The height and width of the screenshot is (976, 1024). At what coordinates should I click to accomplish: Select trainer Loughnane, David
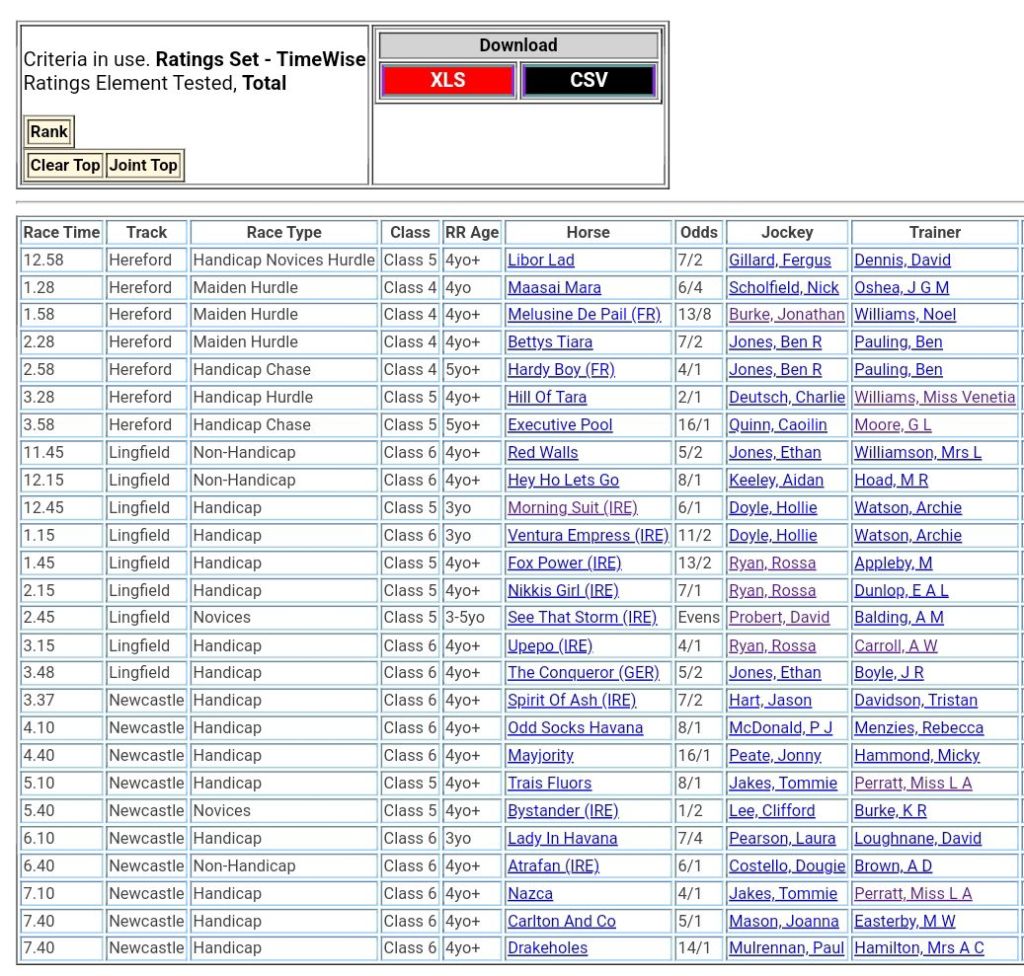917,838
